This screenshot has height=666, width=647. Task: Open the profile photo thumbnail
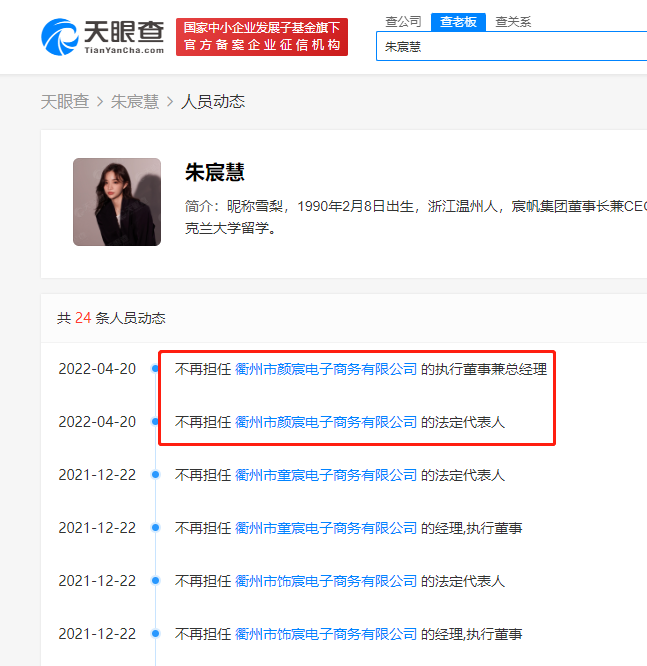point(117,202)
